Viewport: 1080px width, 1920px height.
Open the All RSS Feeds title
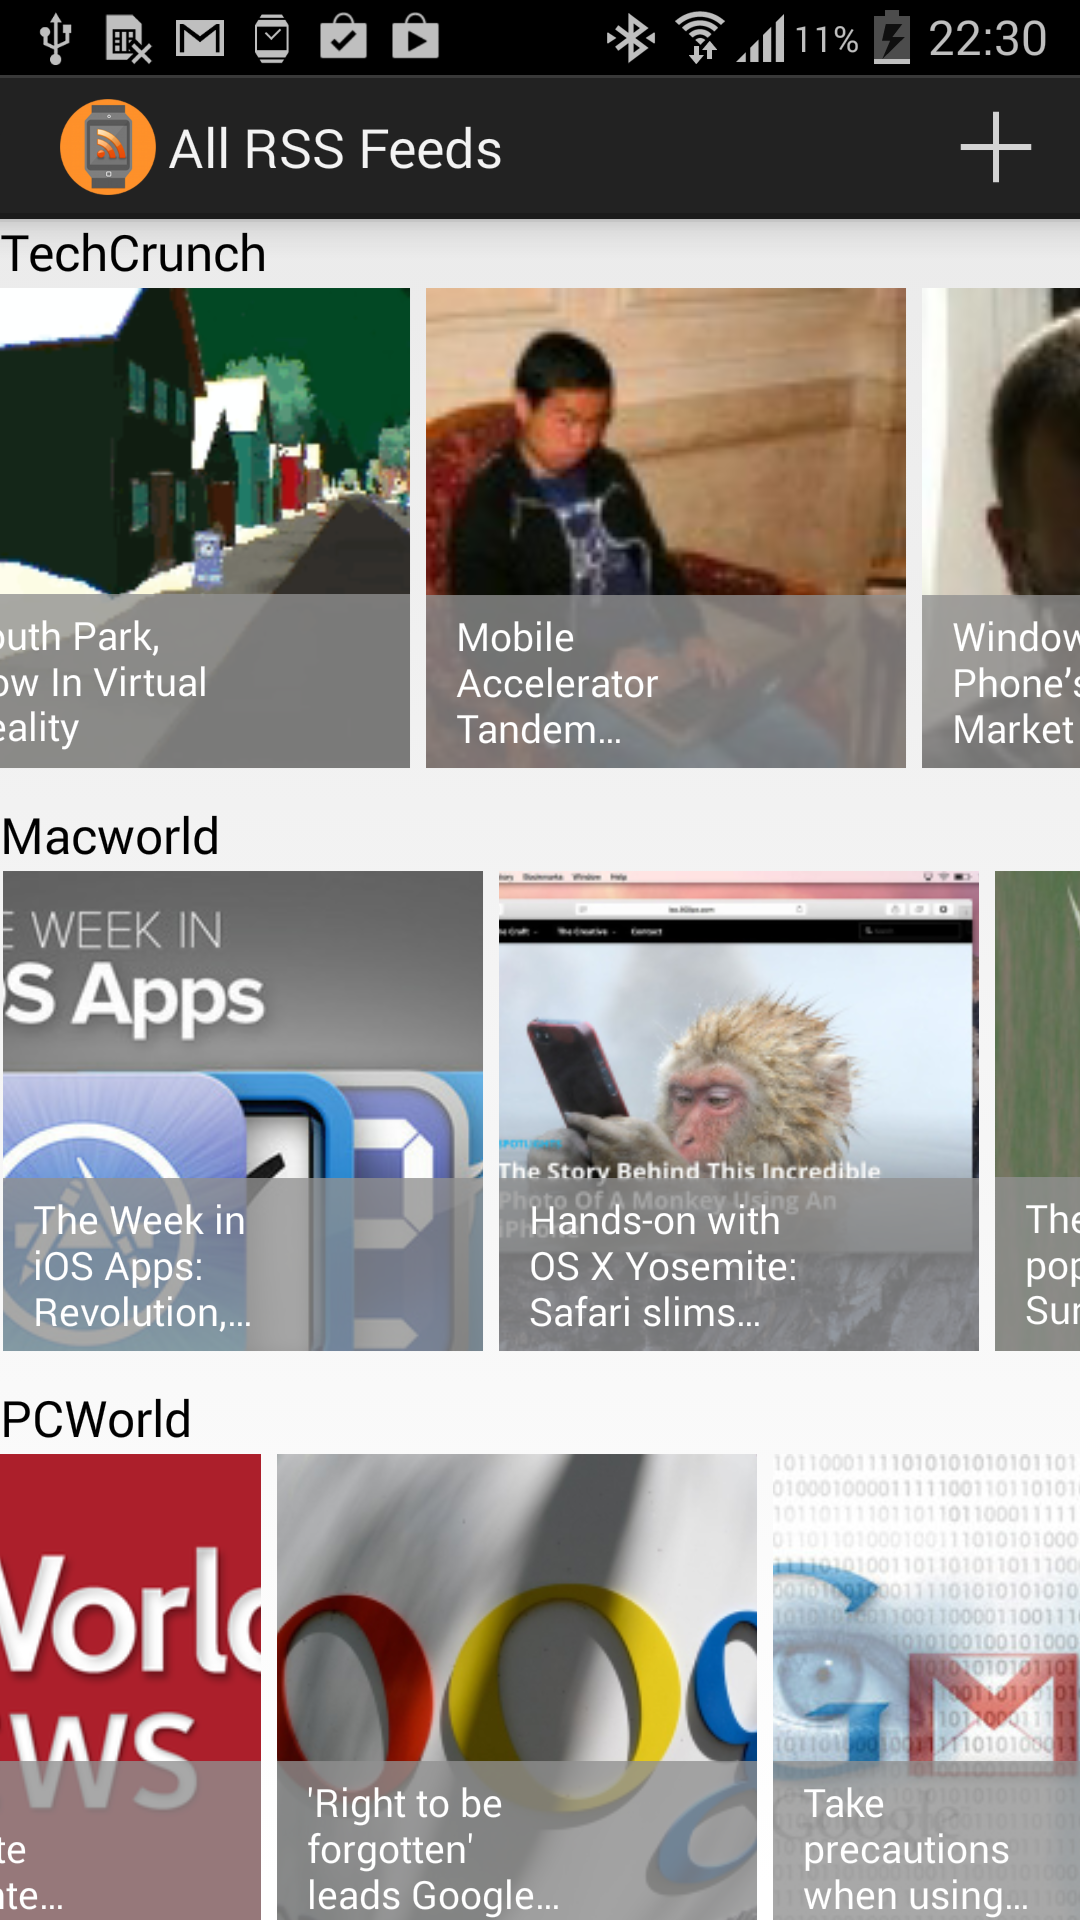pyautogui.click(x=335, y=149)
